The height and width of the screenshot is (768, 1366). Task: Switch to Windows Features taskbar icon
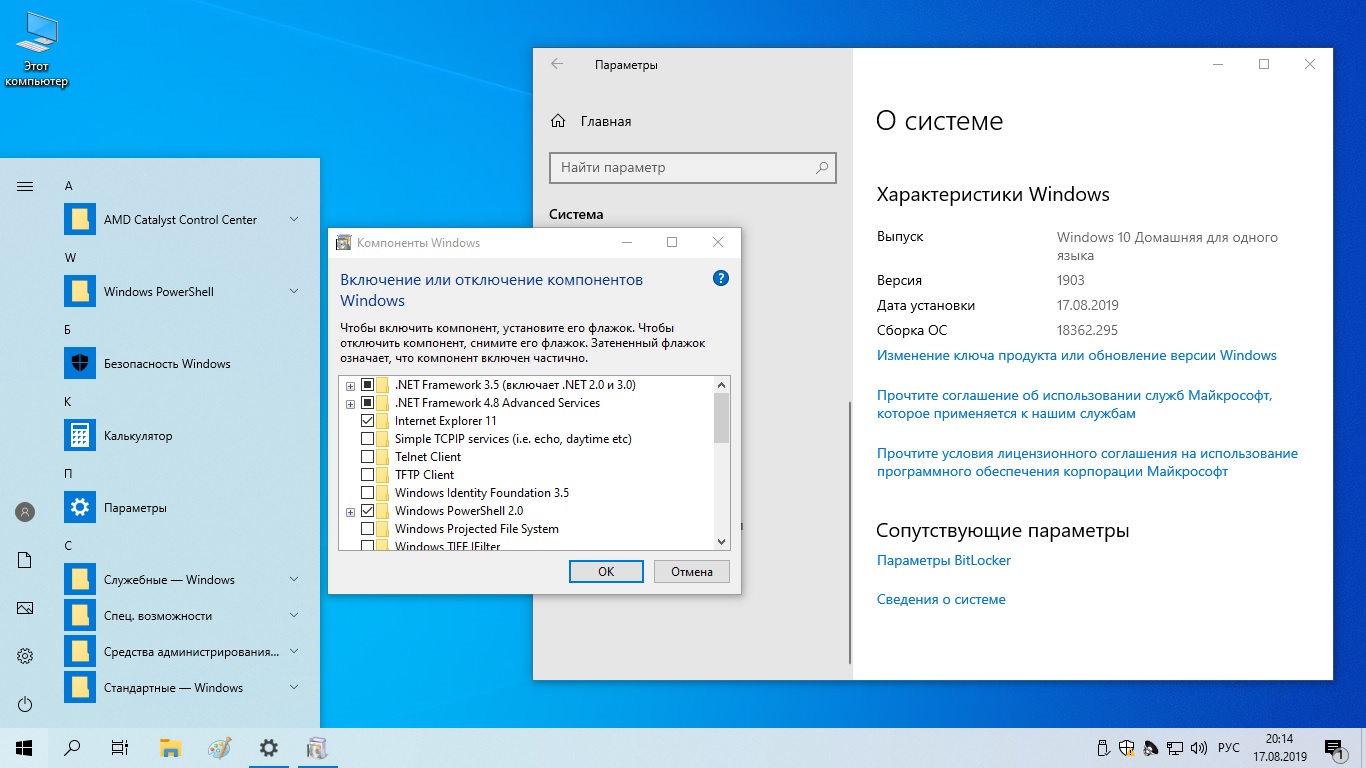317,747
